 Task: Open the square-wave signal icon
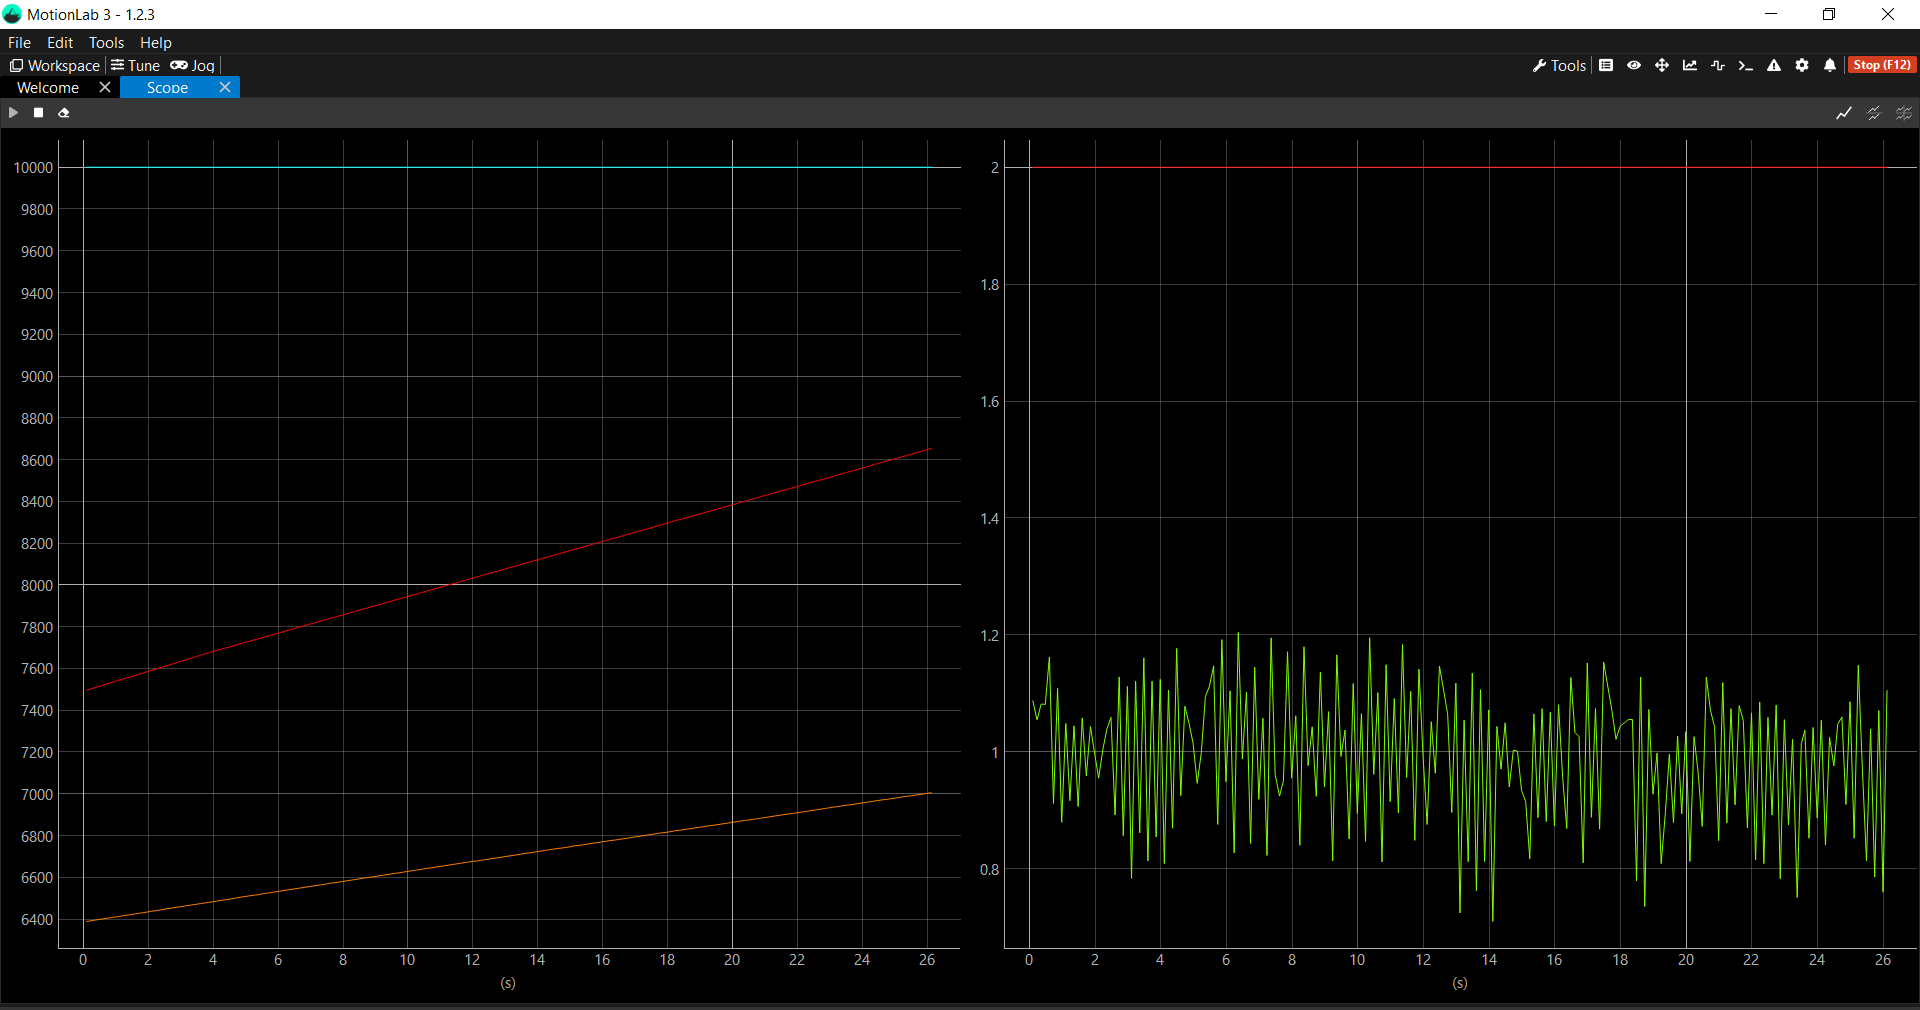coord(1718,65)
